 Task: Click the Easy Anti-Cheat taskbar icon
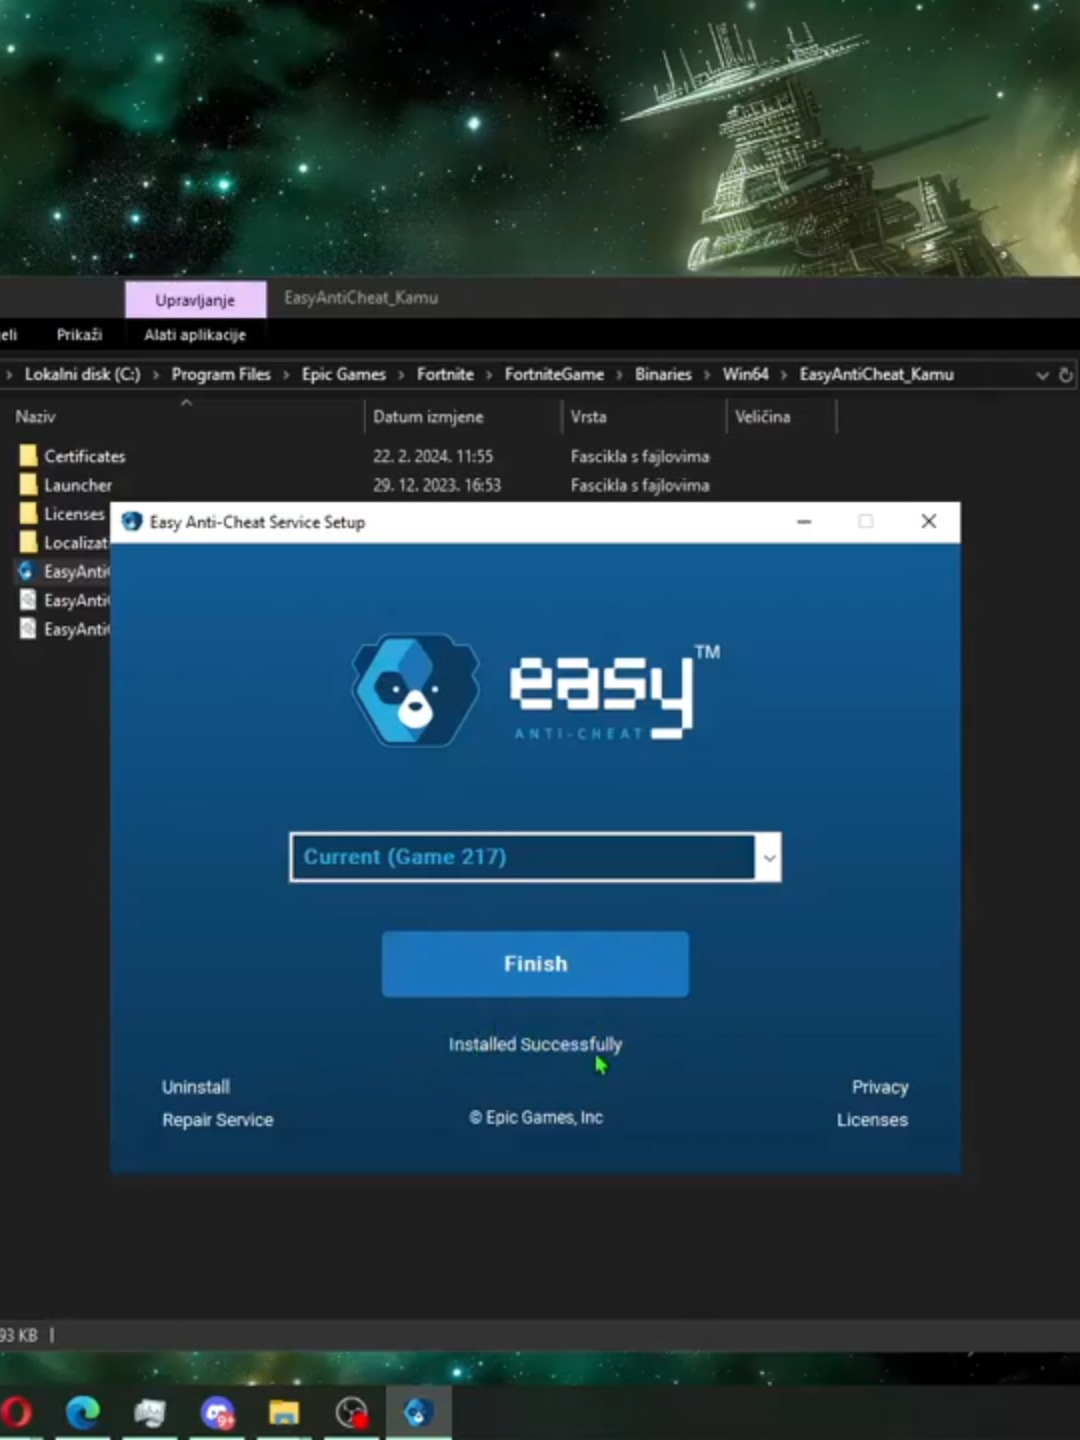418,1412
